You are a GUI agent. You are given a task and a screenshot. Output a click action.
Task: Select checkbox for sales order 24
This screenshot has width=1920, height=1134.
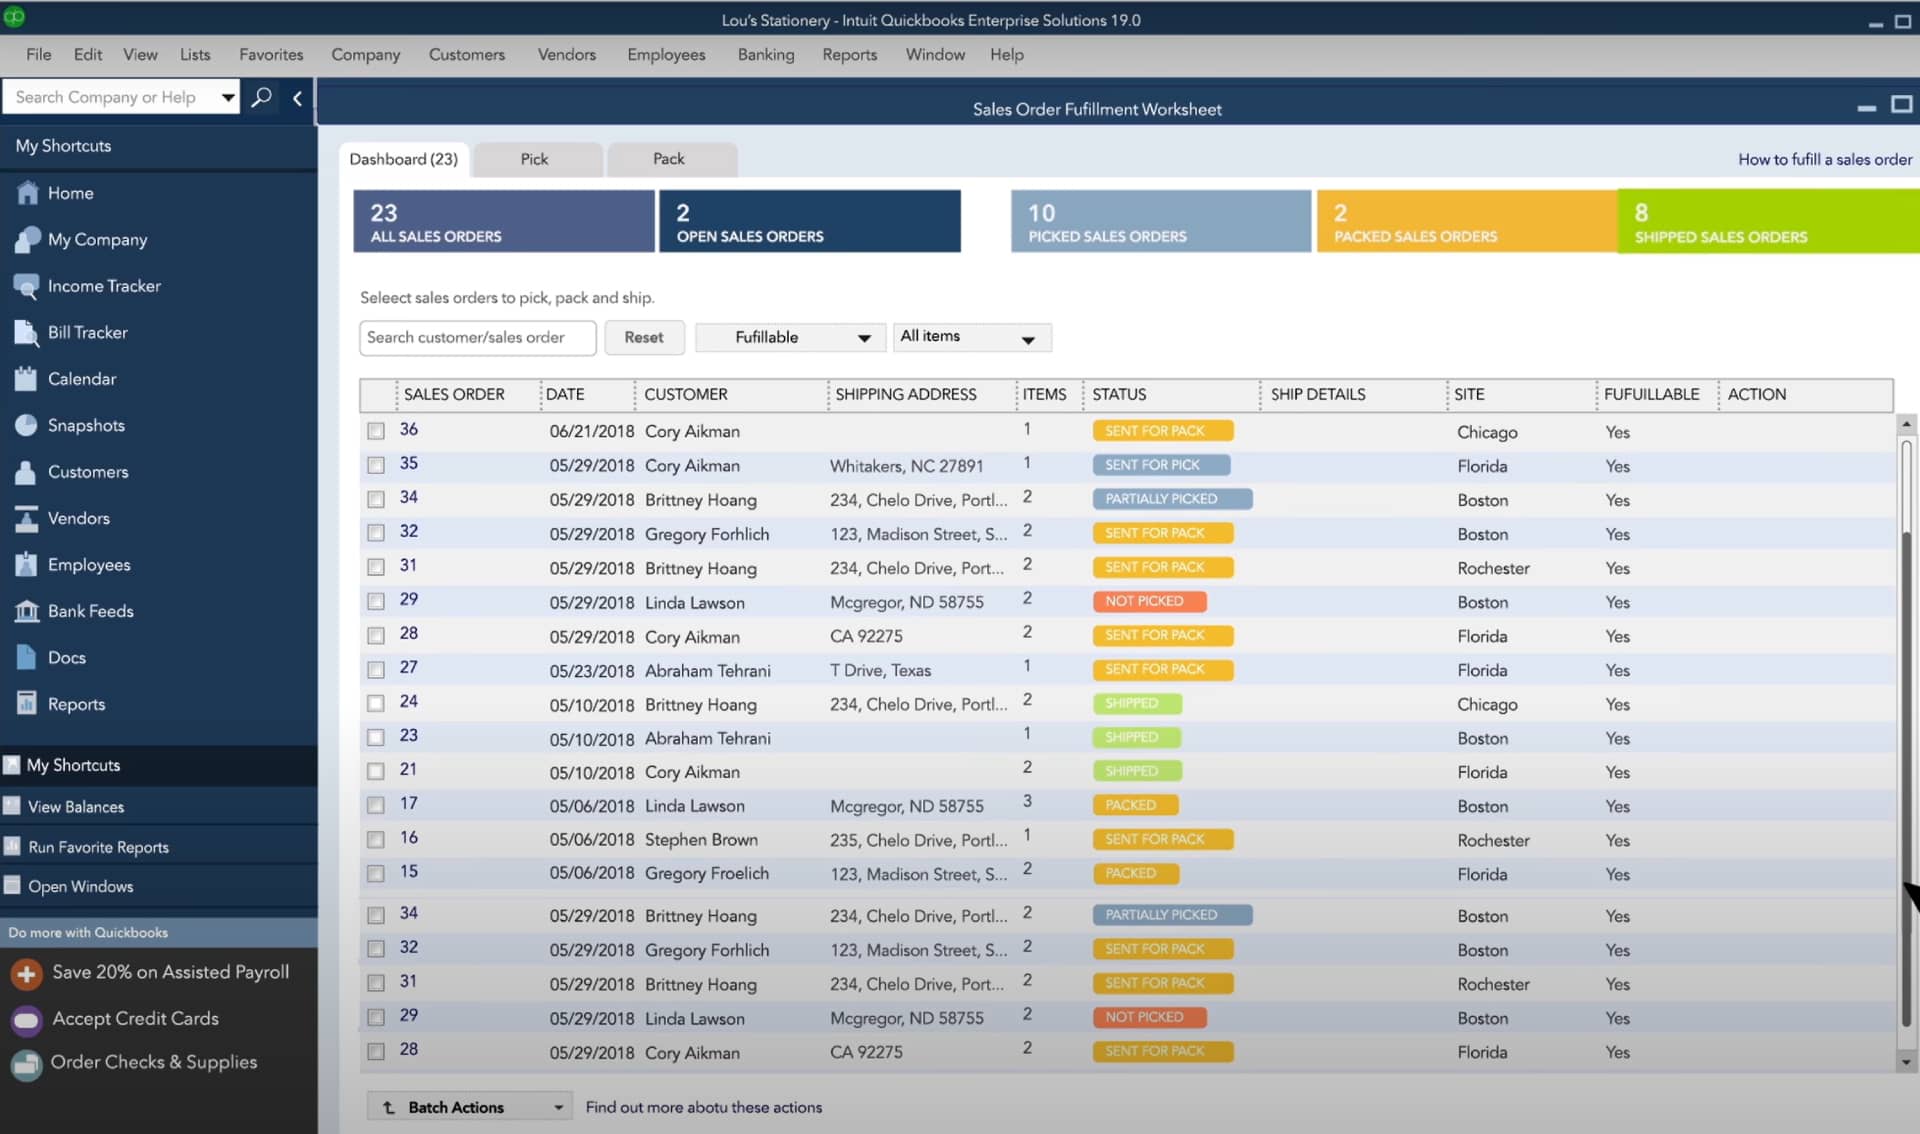pyautogui.click(x=376, y=703)
